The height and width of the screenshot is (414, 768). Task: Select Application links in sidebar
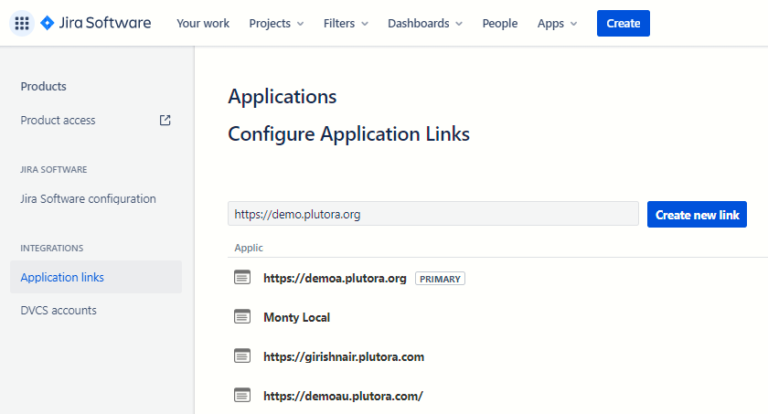96,277
